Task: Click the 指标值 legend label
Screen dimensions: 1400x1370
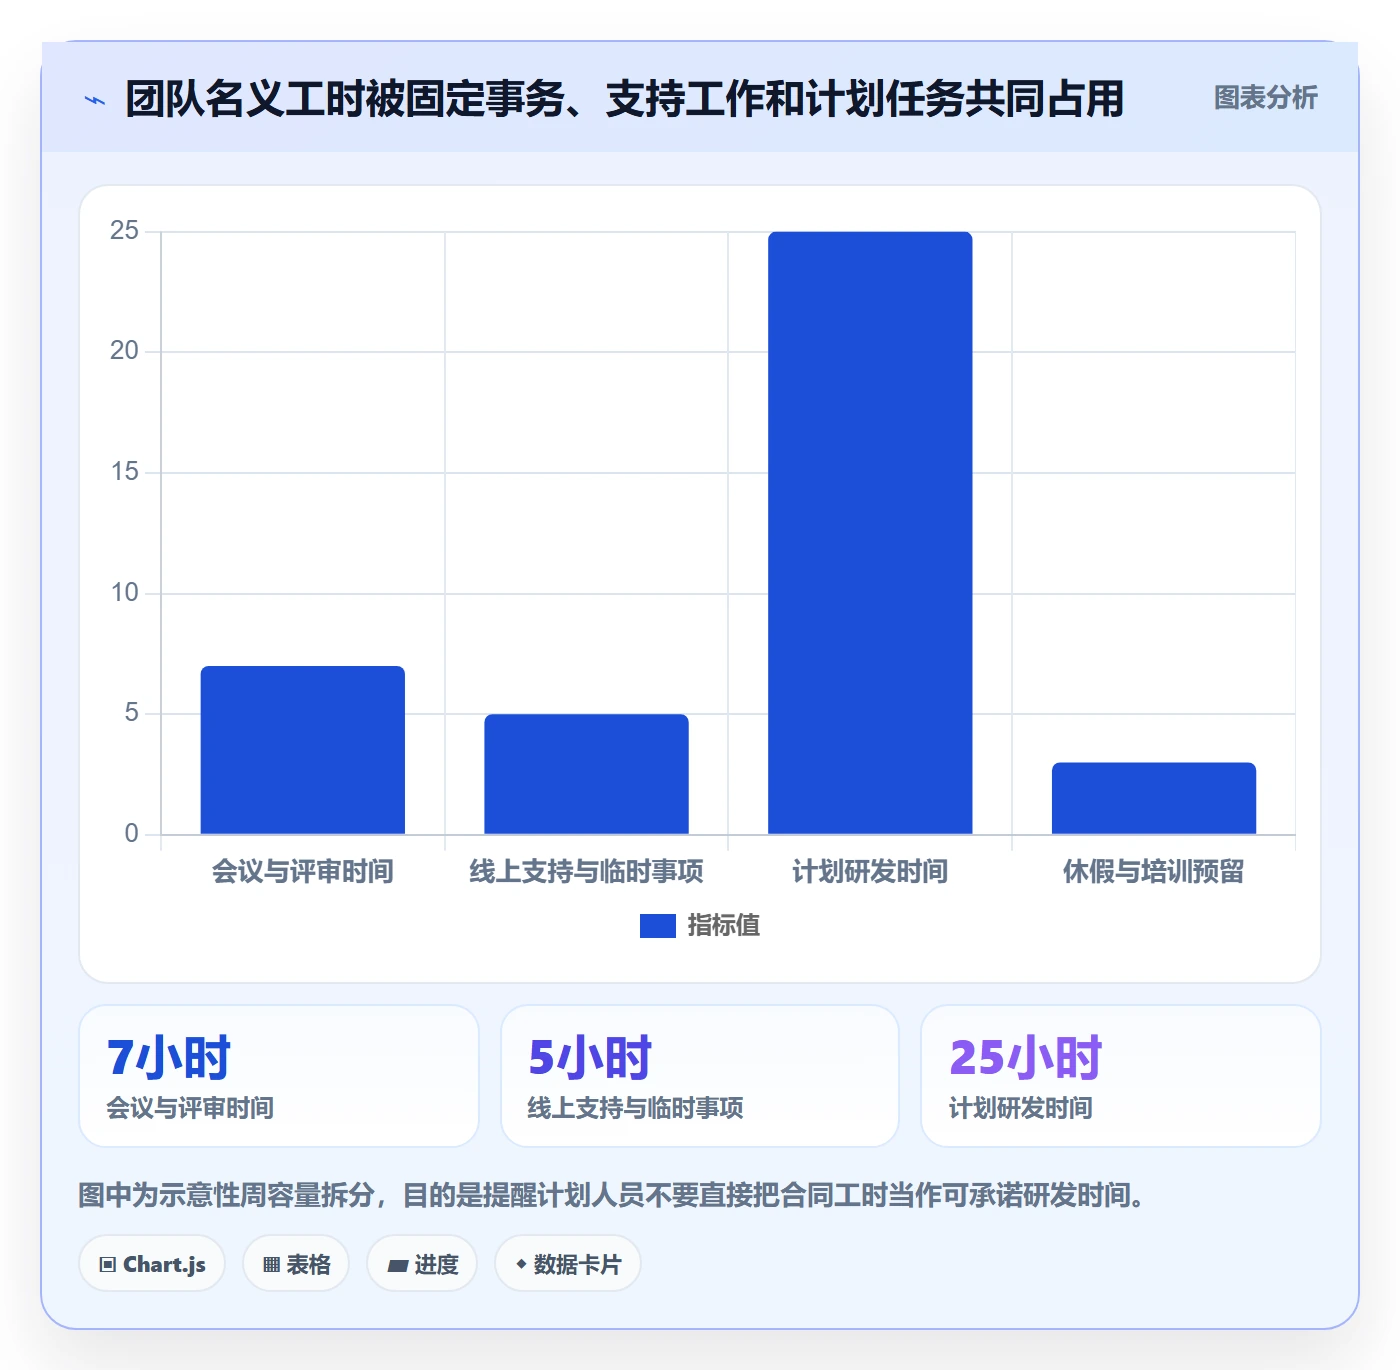Action: [x=724, y=926]
